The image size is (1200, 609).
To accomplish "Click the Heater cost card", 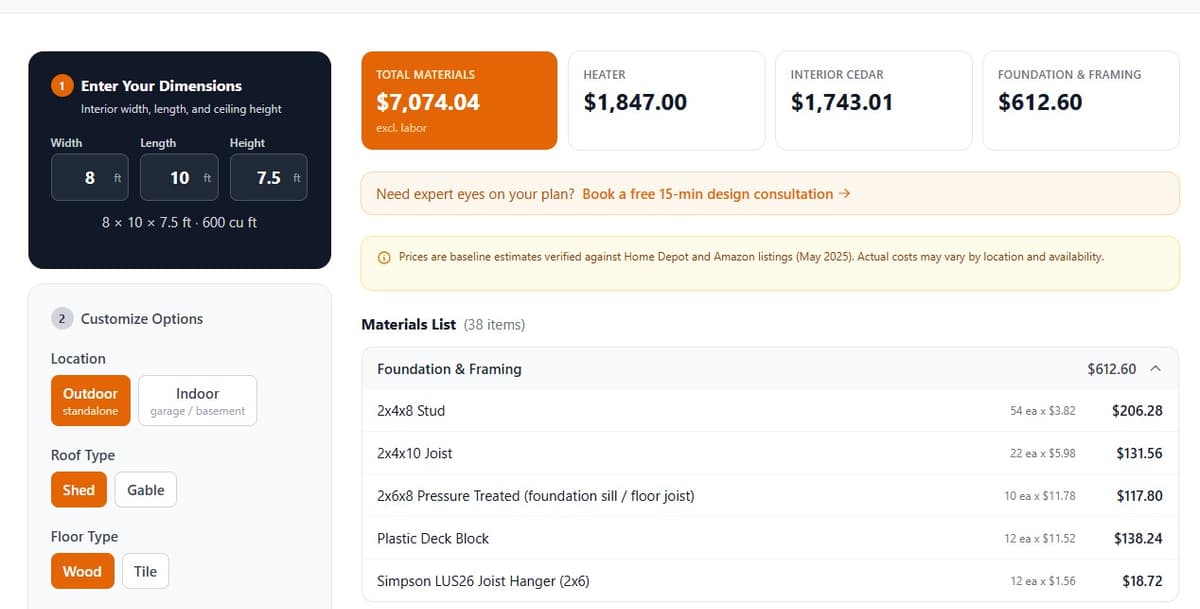I will tap(666, 100).
